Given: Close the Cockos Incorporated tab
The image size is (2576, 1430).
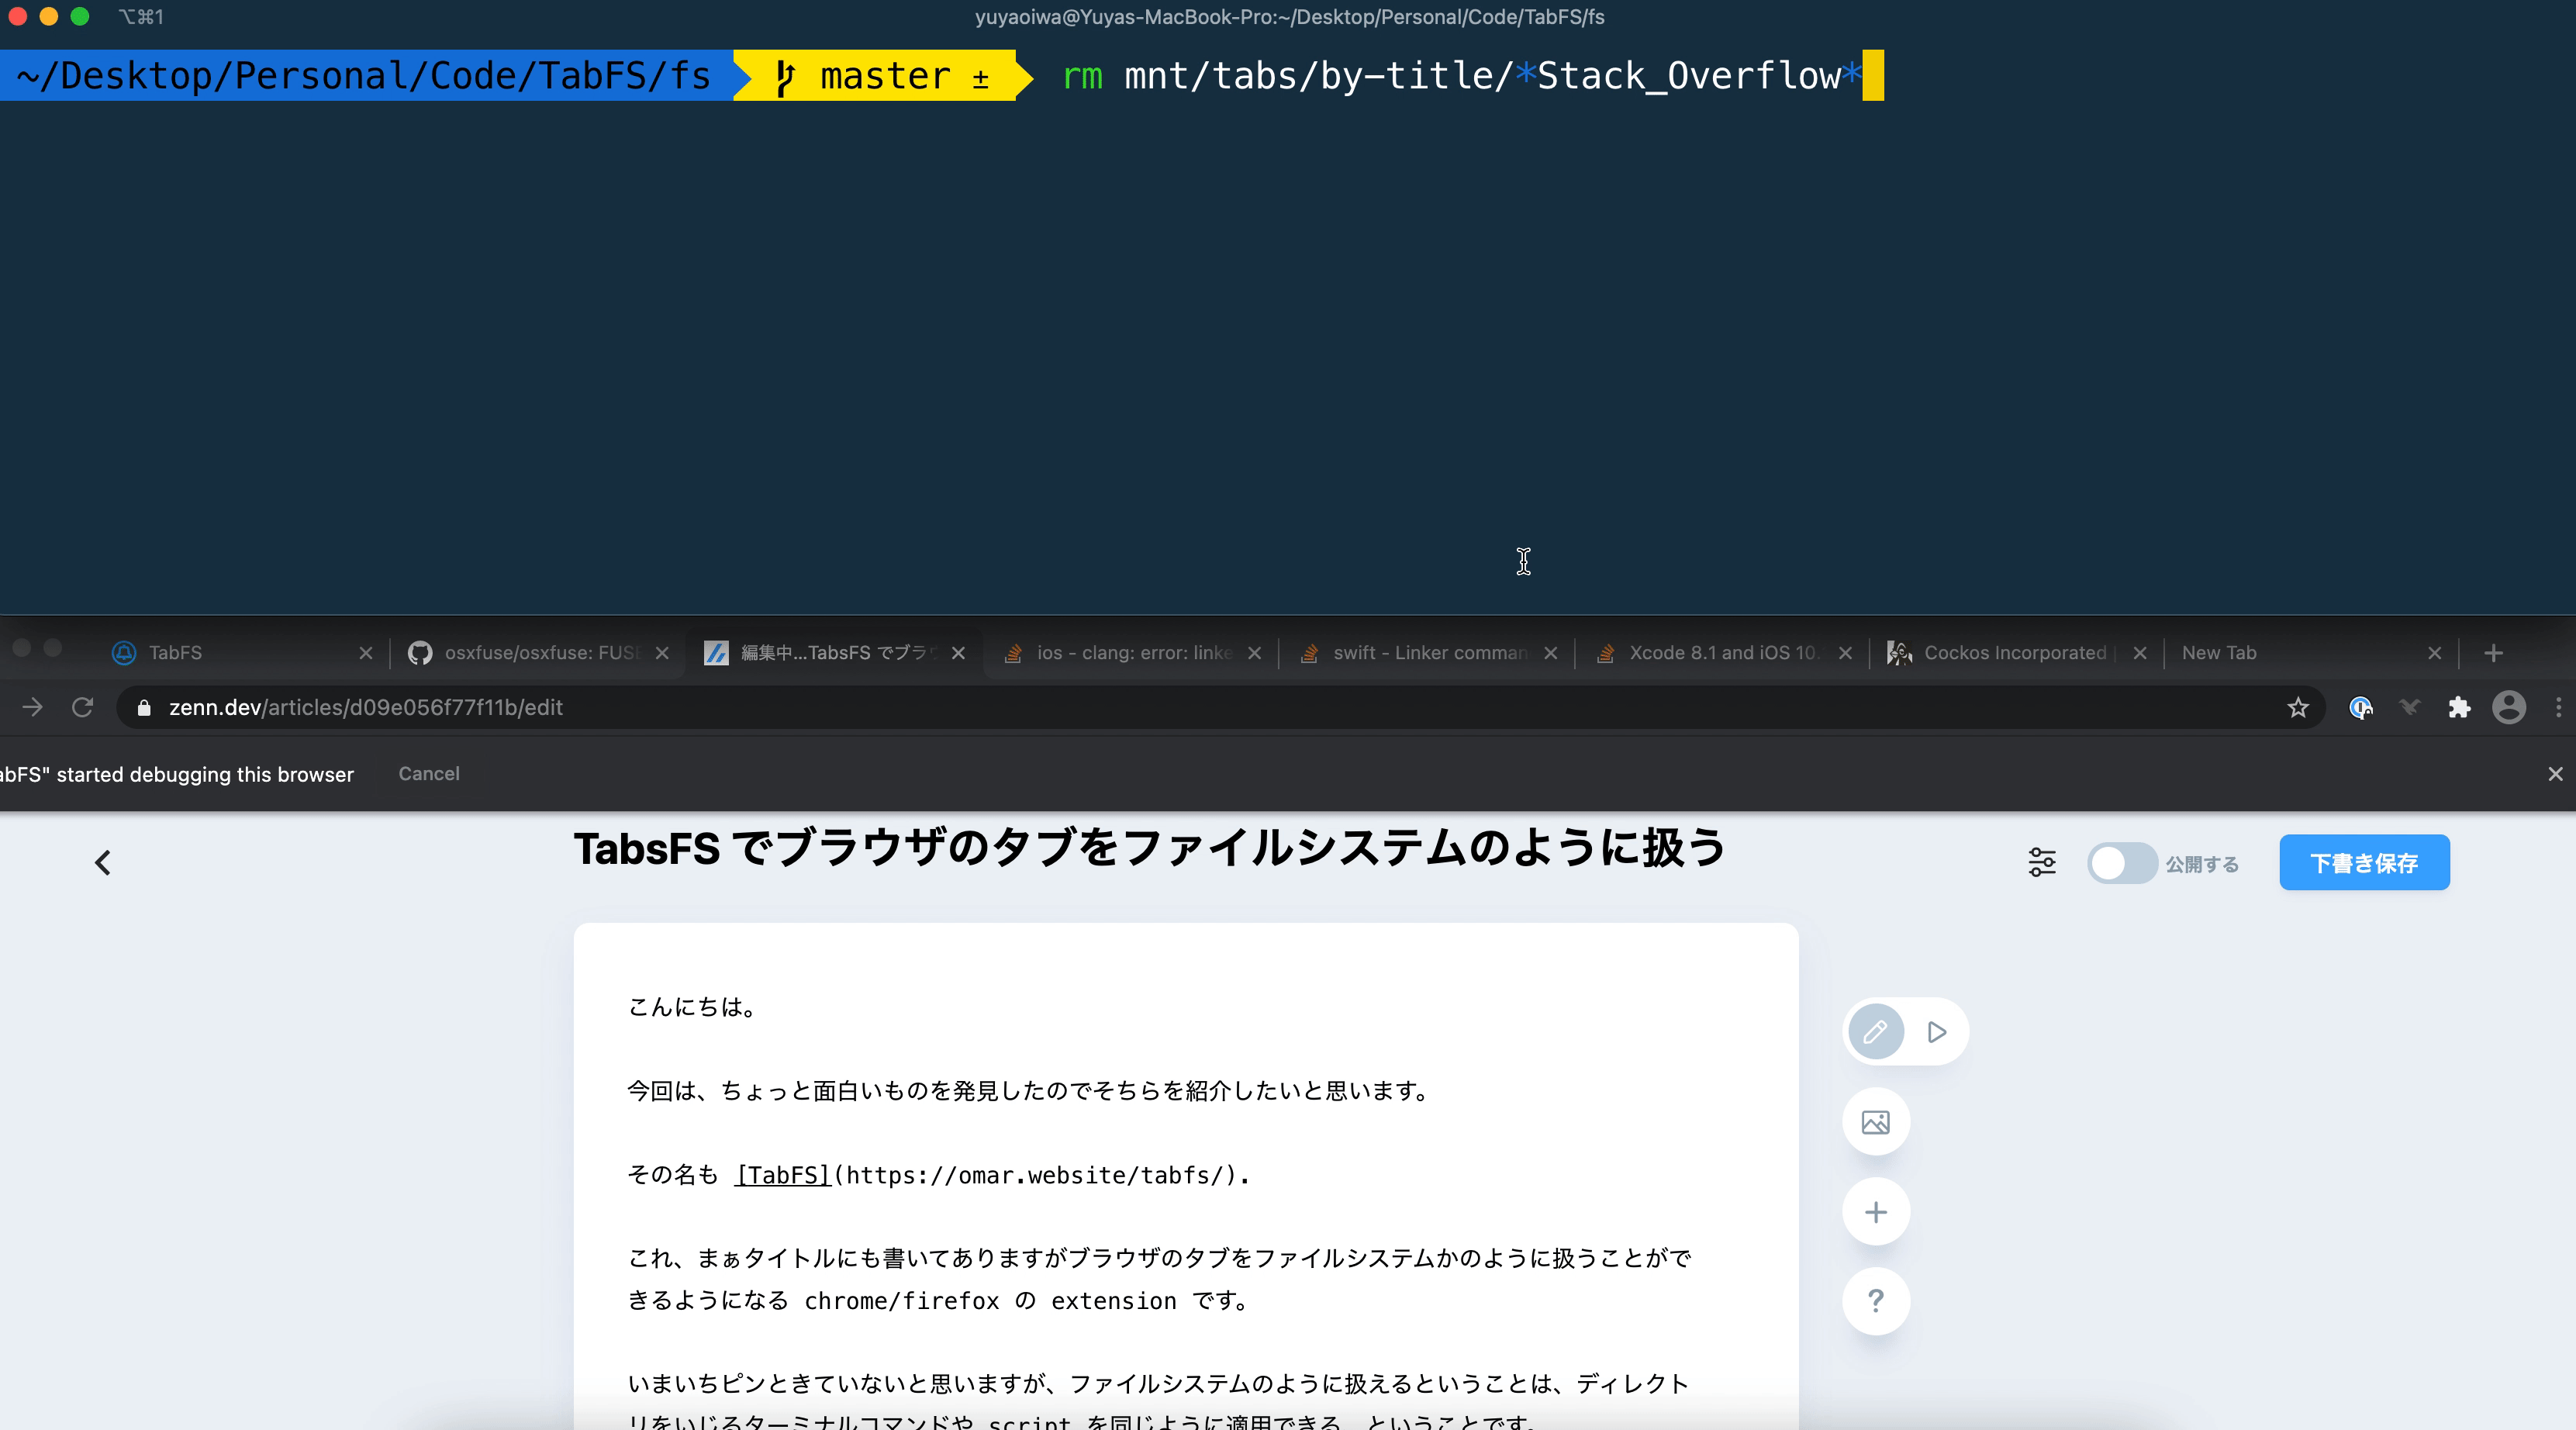Looking at the screenshot, I should pos(2140,653).
